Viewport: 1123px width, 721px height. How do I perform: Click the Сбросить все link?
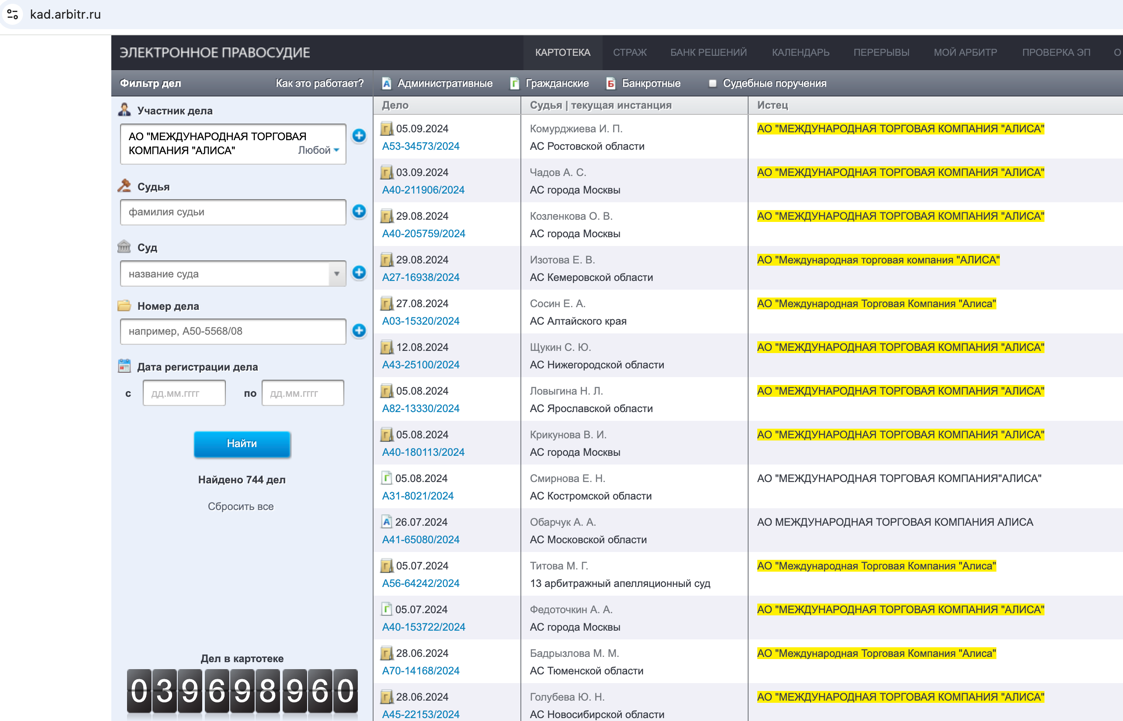tap(241, 506)
